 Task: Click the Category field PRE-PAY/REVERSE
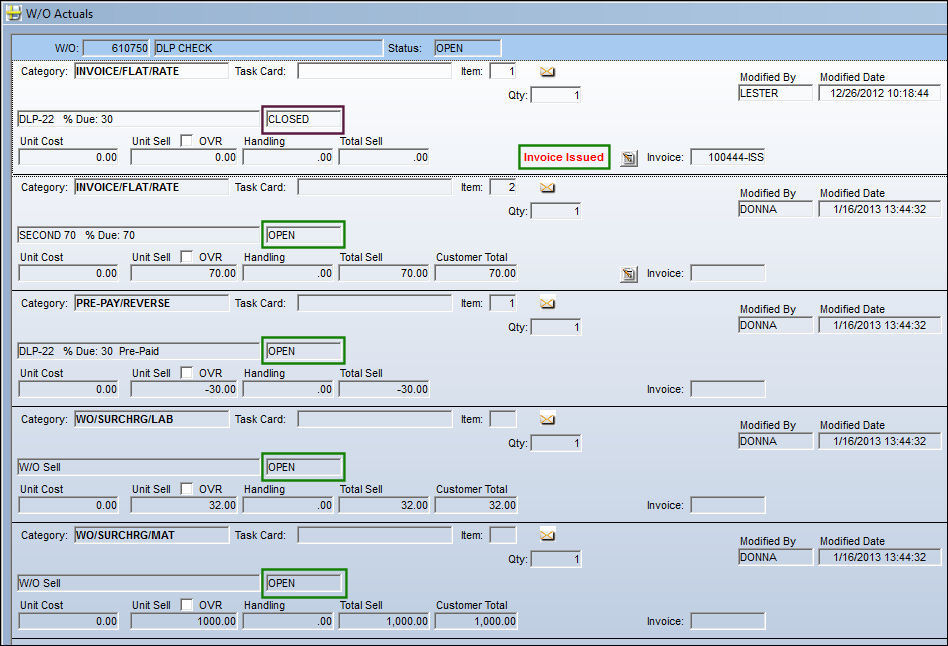(x=152, y=304)
